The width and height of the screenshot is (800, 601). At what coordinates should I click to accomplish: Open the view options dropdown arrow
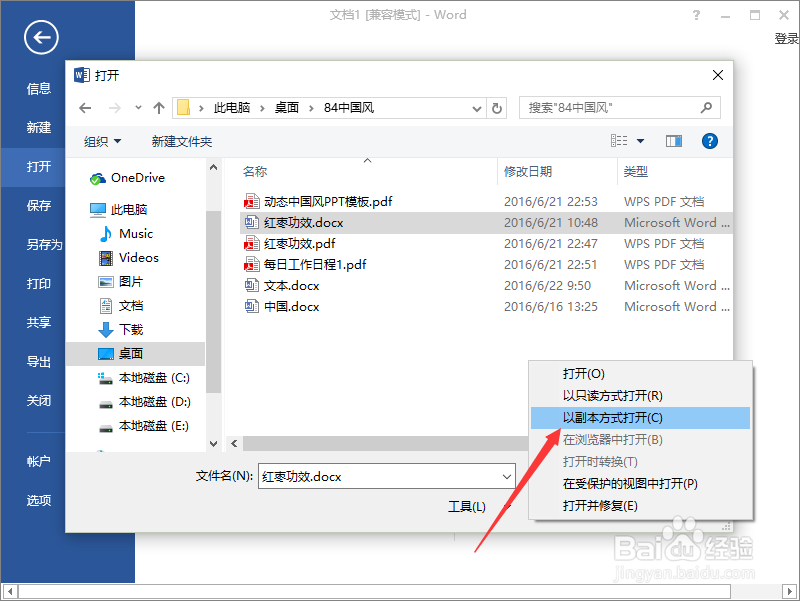[640, 141]
